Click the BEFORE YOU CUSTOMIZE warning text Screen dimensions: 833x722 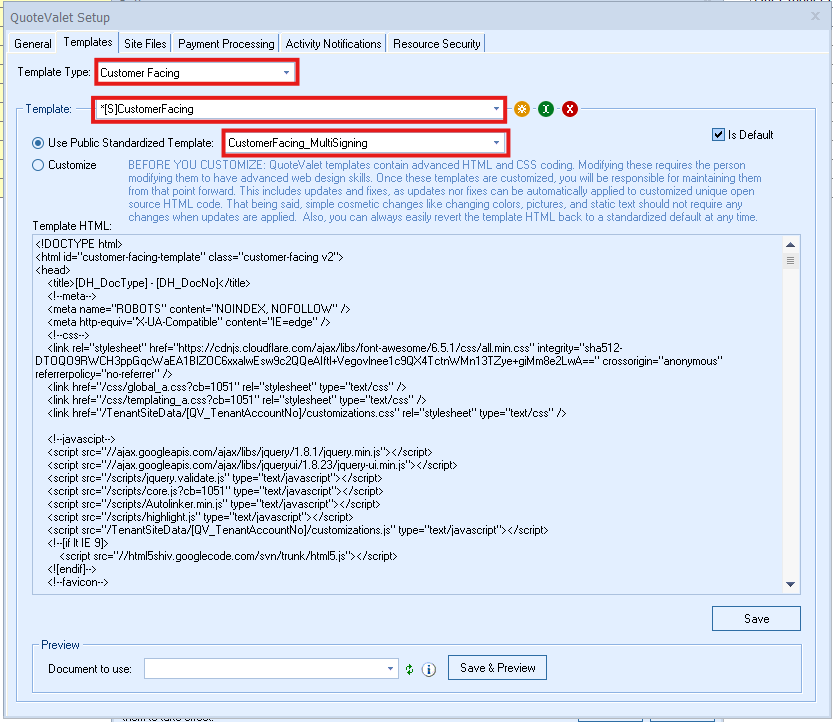point(445,191)
